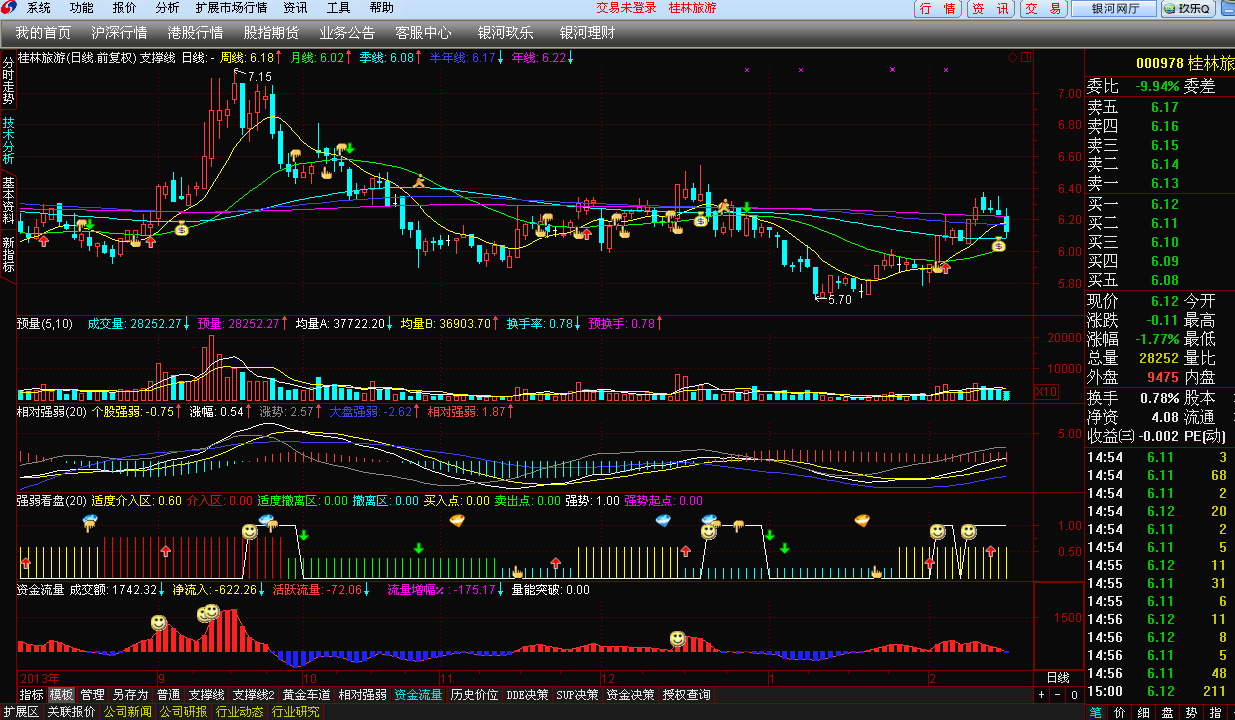Viewport: 1235px width, 720px height.
Task: Click the 管理 bottom tab
Action: (x=93, y=694)
